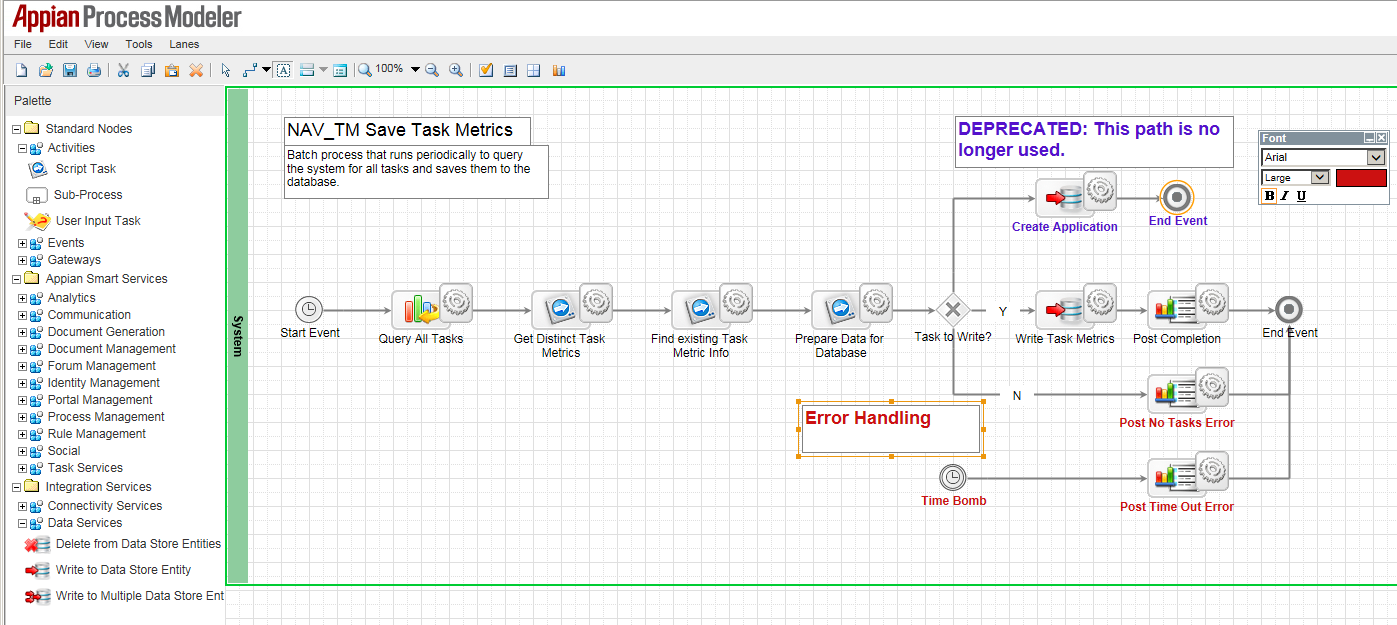Toggle Underline in the Font panel
The image size is (1397, 625).
[1301, 196]
